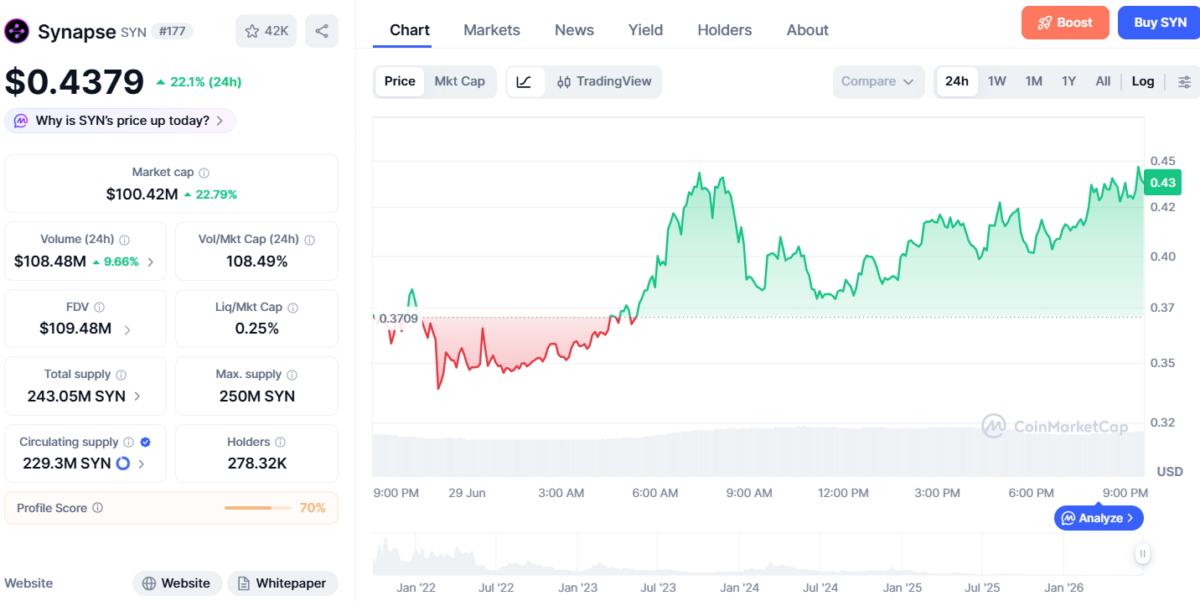Switch chart to Mkt Cap view
Image resolution: width=1200 pixels, height=601 pixels.
pyautogui.click(x=460, y=82)
